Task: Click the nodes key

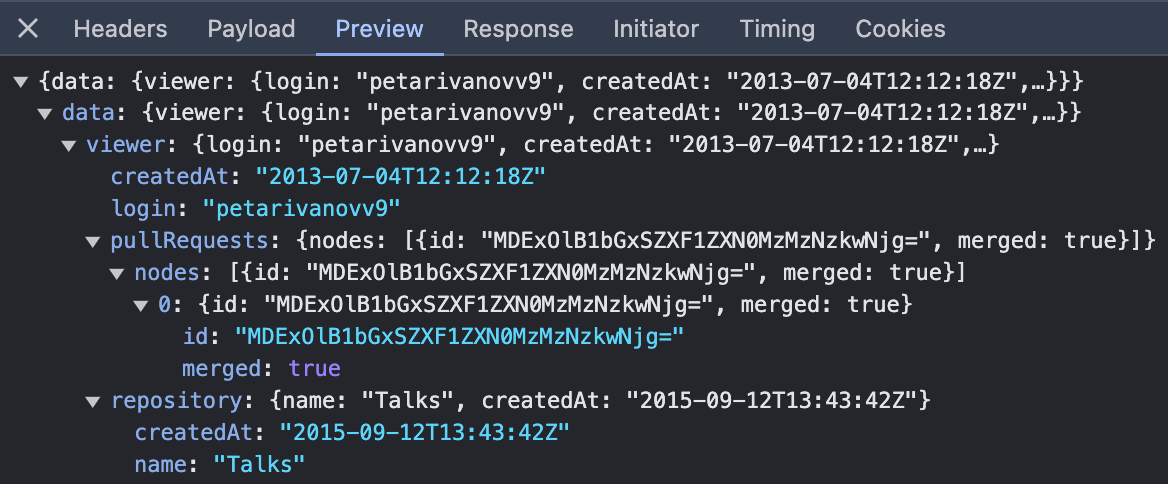Action: point(168,273)
